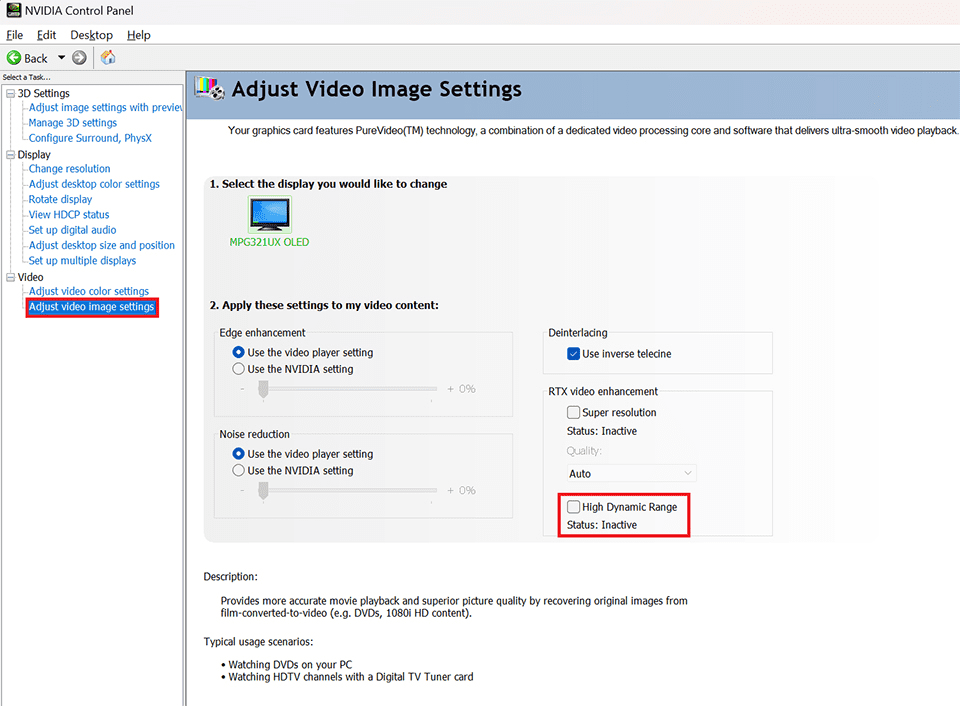Screen dimensions: 960x706
Task: Open the Back history dropdown arrow
Action: coord(61,58)
